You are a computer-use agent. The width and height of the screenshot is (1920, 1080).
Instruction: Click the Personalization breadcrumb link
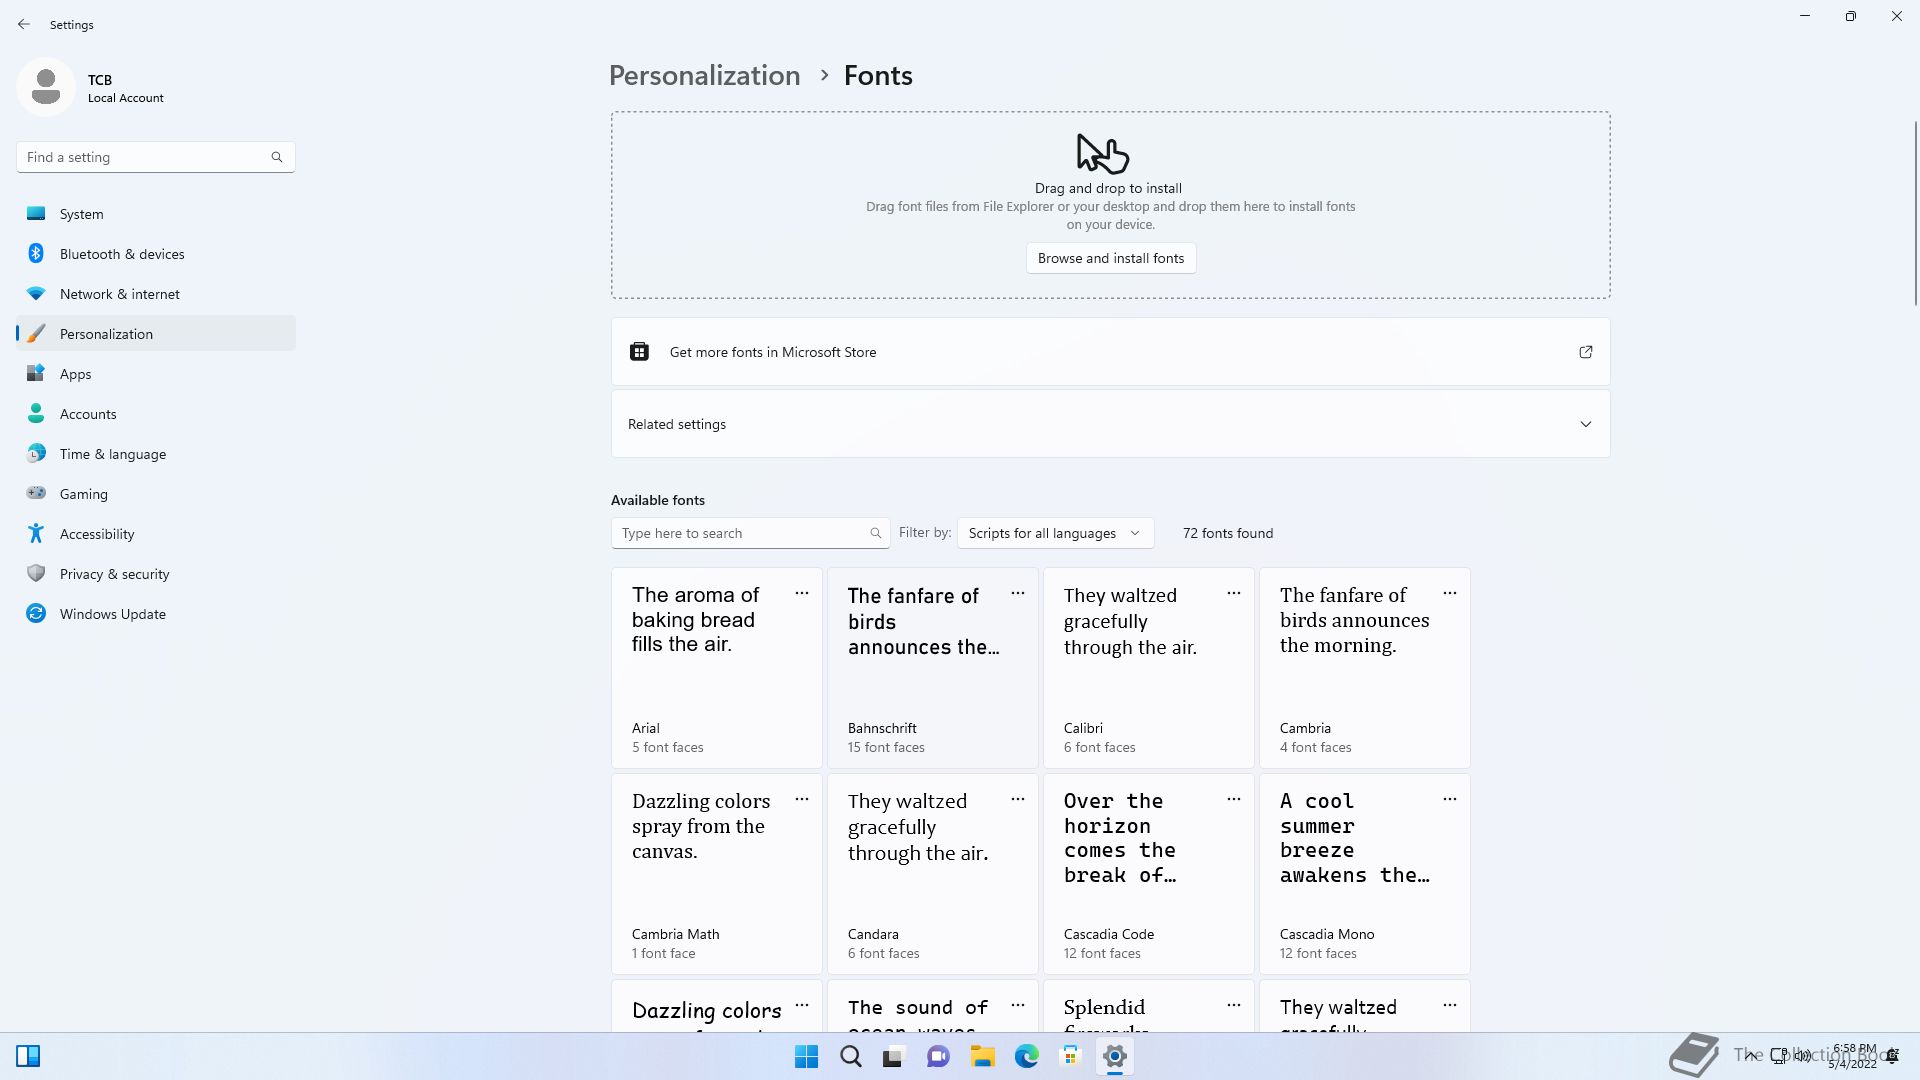704,76
